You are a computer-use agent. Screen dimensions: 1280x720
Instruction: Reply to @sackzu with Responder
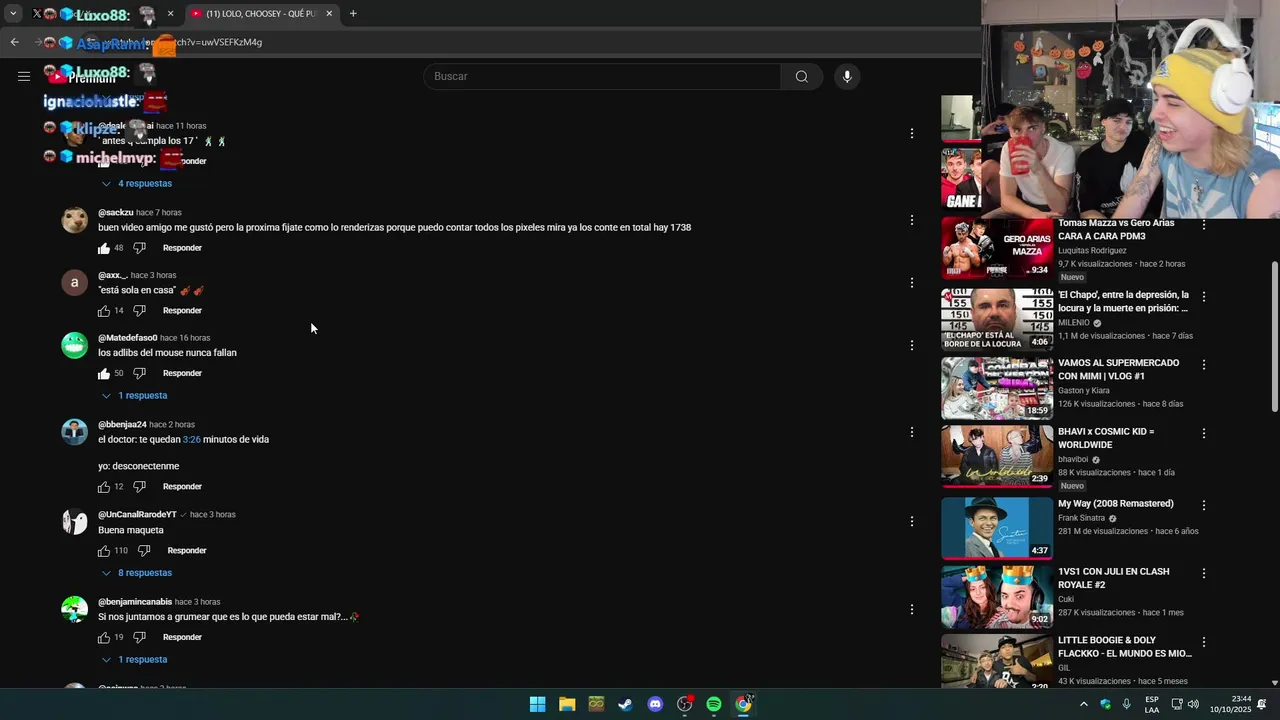click(182, 248)
